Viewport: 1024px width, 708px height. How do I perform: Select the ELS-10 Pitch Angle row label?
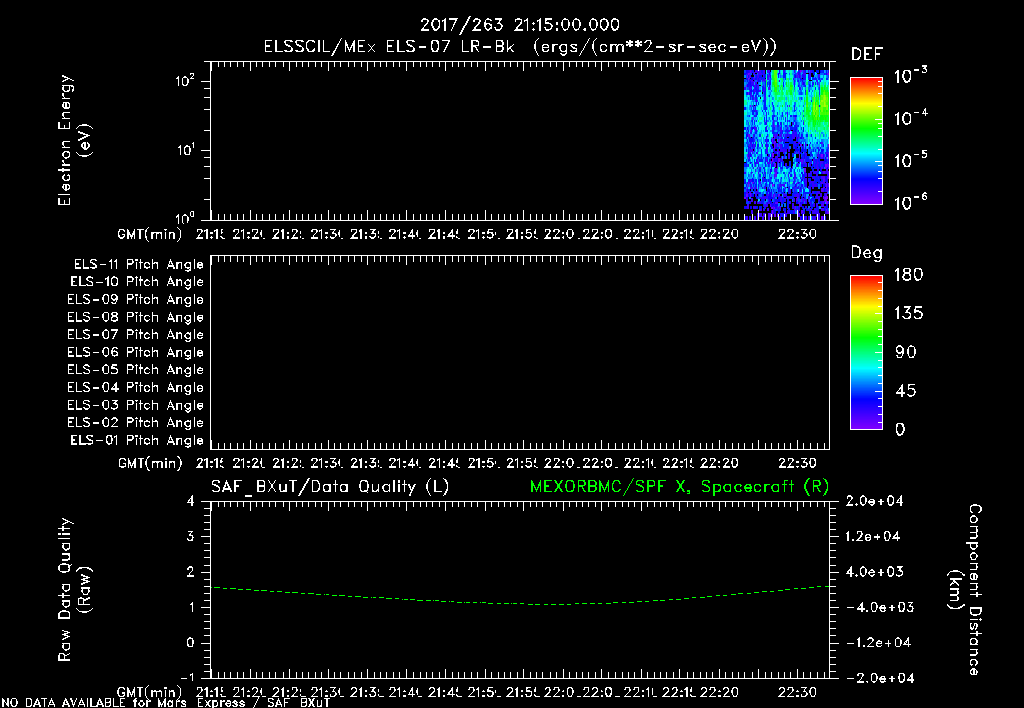[137, 282]
